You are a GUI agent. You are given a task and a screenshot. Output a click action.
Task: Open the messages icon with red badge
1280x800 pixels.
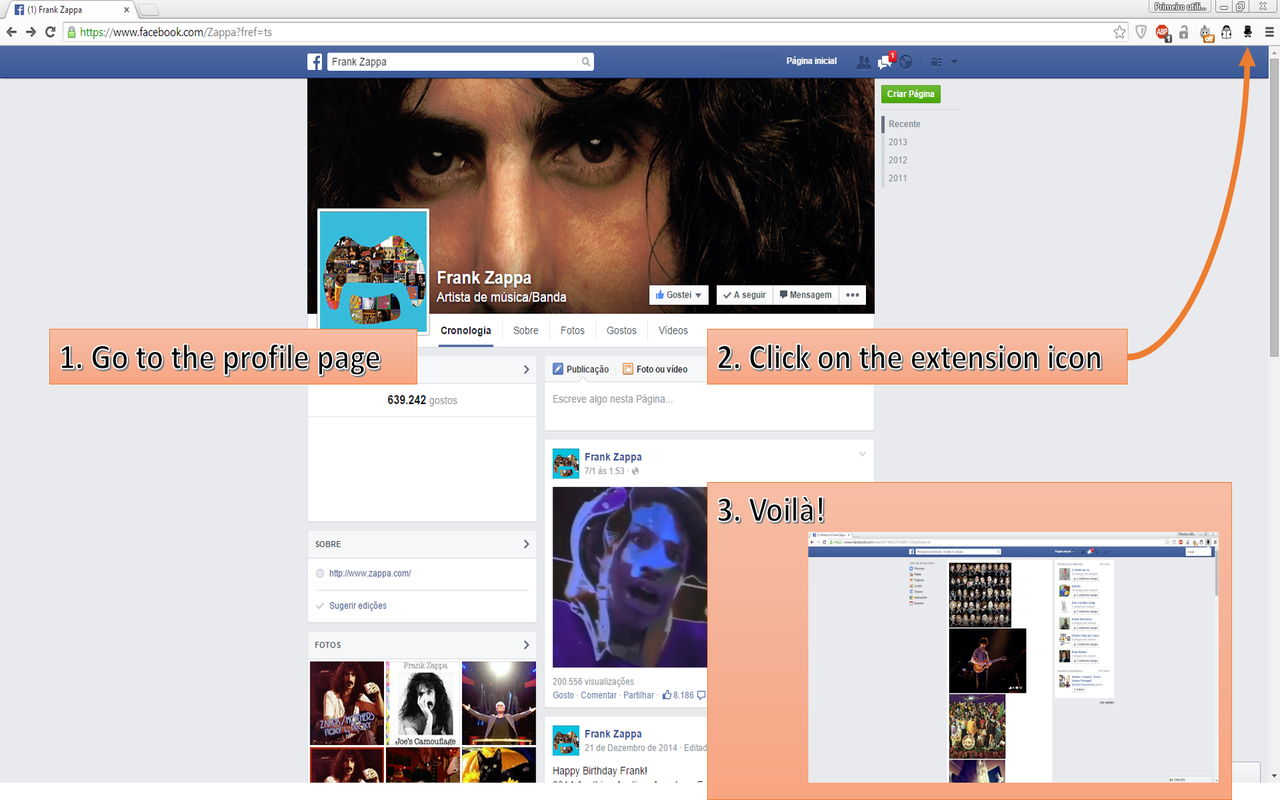coord(885,61)
